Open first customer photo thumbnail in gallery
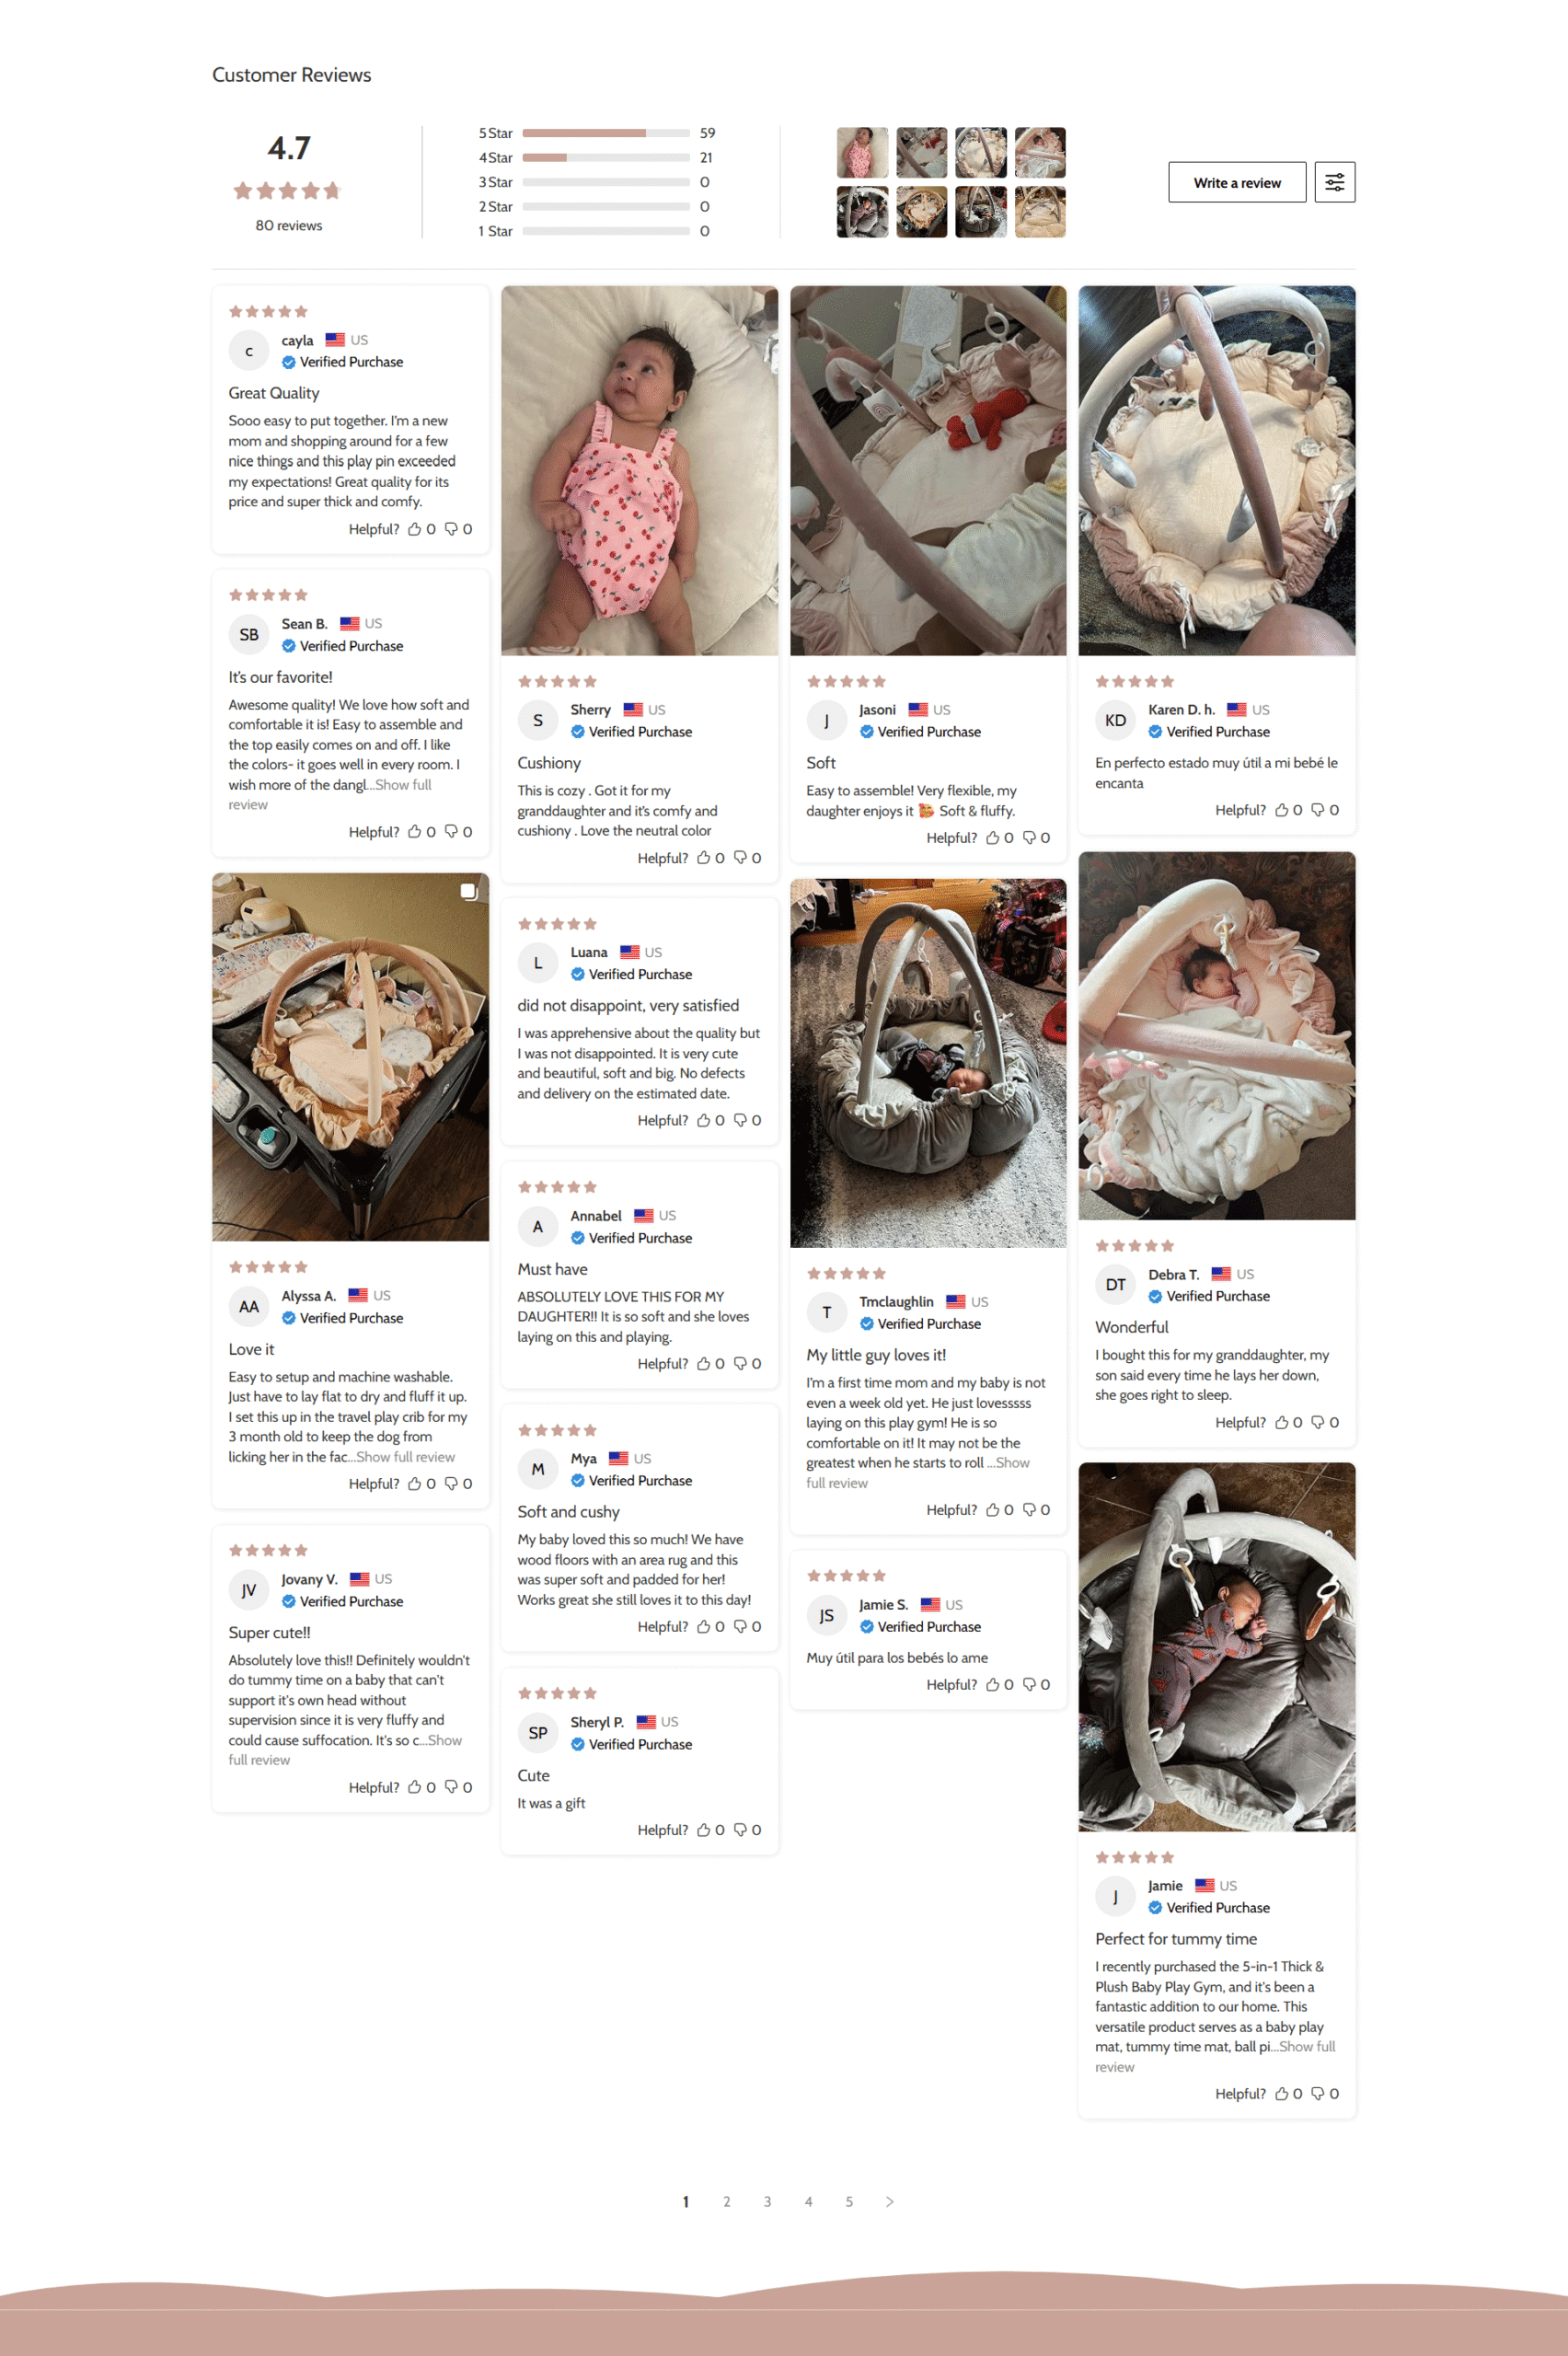Viewport: 1568px width, 2356px height. pyautogui.click(x=862, y=152)
